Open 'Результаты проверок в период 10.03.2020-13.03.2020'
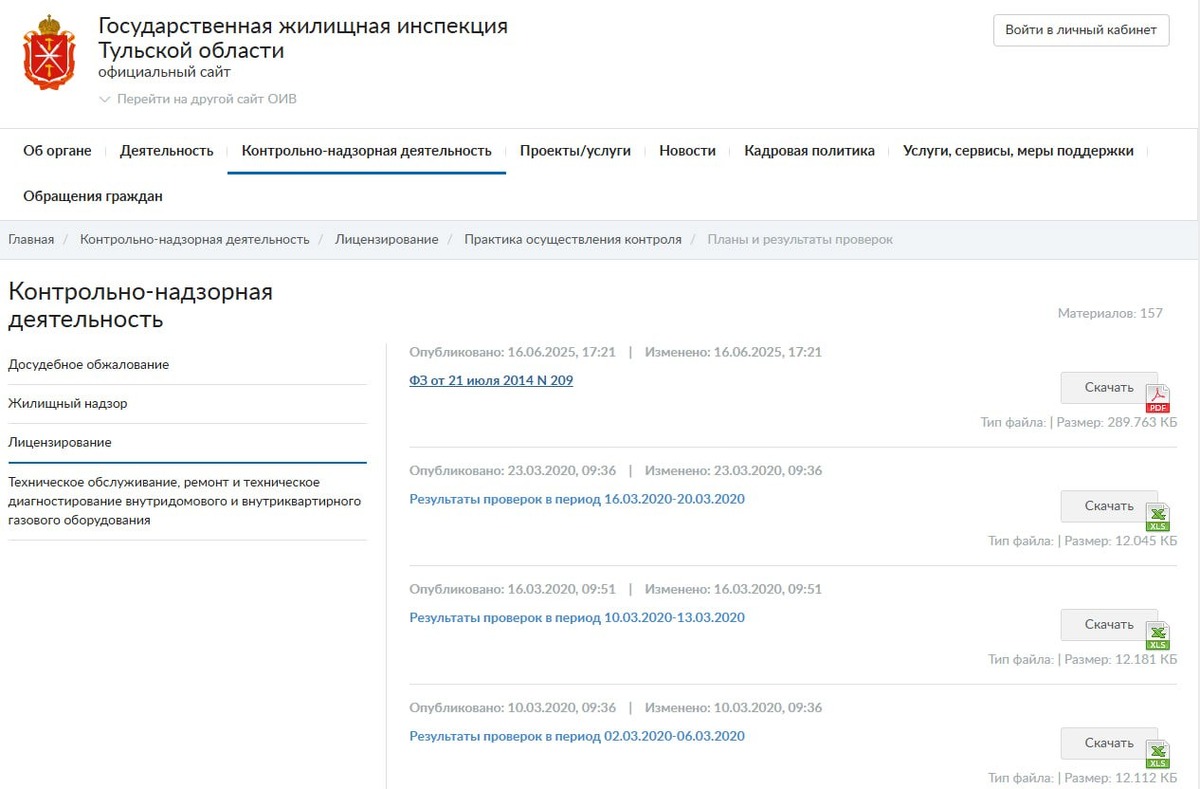This screenshot has height=789, width=1200. (x=577, y=617)
